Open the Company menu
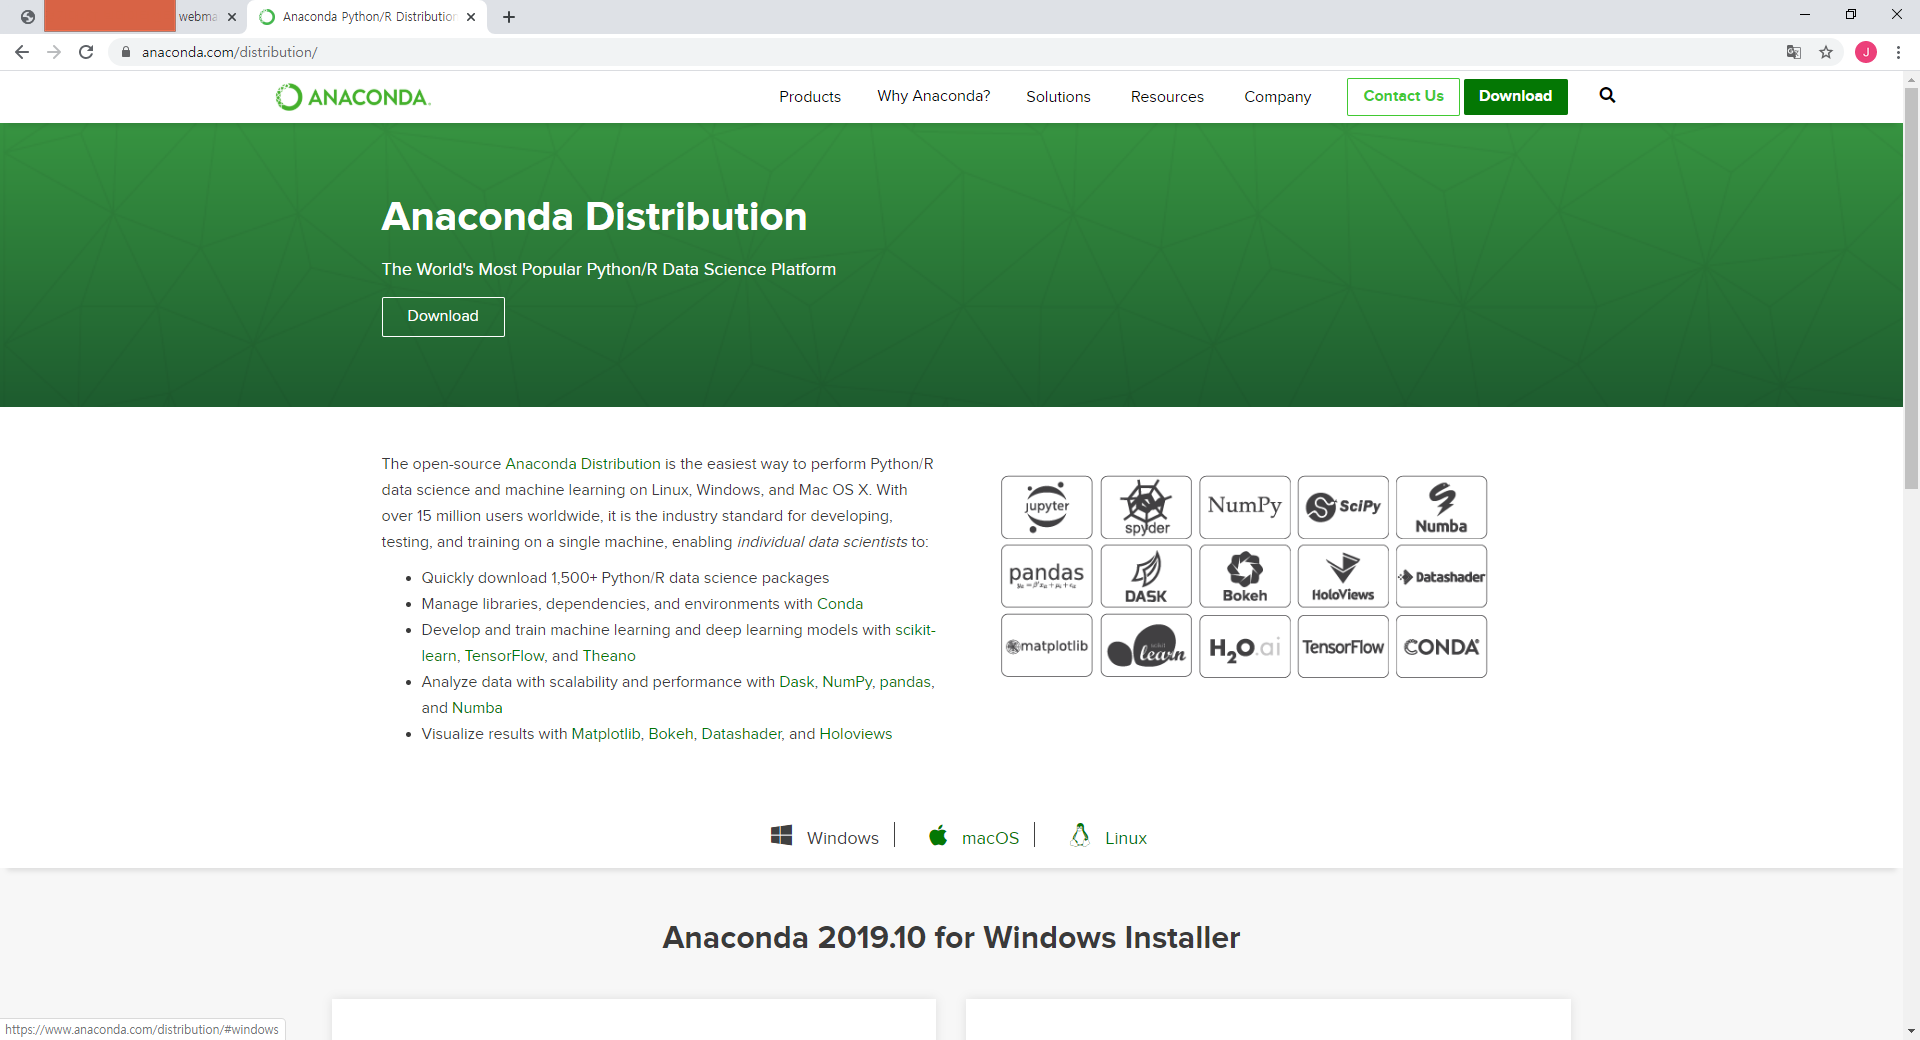This screenshot has width=1920, height=1040. 1277,97
